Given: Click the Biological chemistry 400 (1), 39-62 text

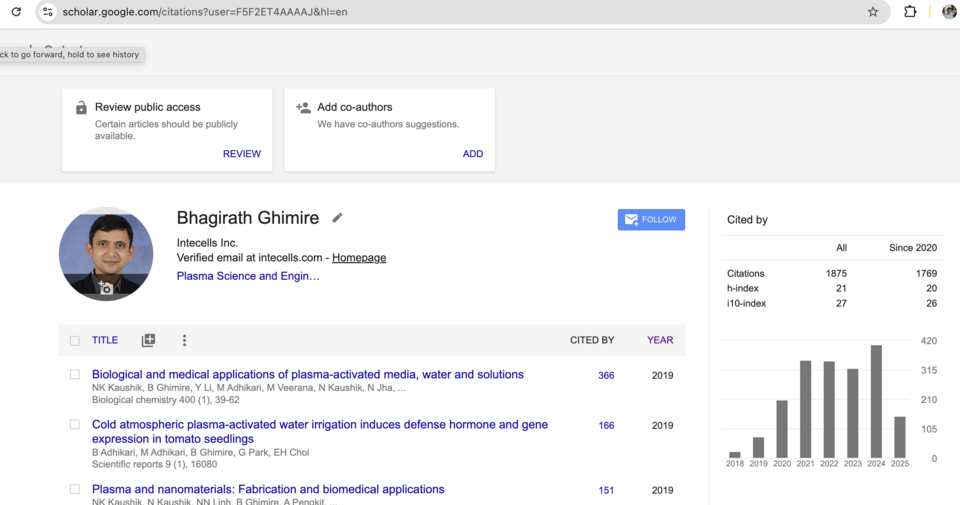Looking at the screenshot, I should click(x=165, y=400).
